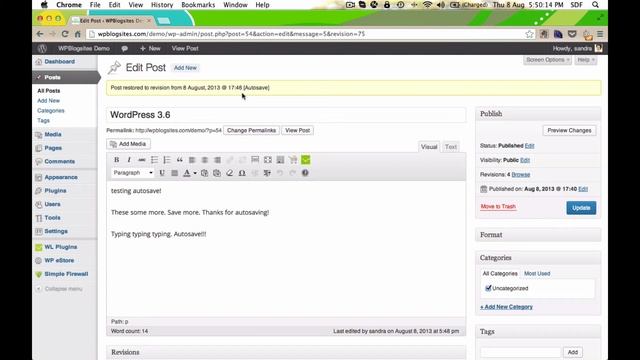
Task: Click the shopping cart toolbar icon
Action: tap(293, 160)
